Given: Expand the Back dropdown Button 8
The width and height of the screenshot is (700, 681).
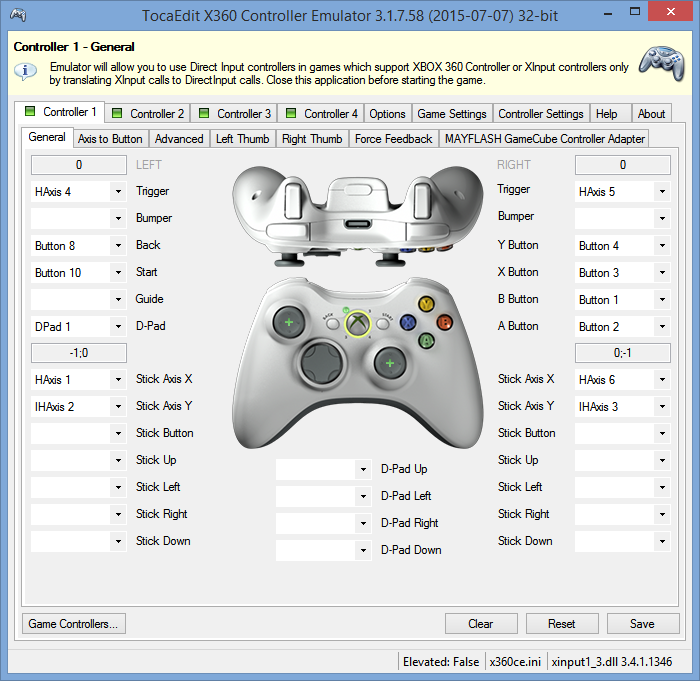Looking at the screenshot, I should 118,246.
